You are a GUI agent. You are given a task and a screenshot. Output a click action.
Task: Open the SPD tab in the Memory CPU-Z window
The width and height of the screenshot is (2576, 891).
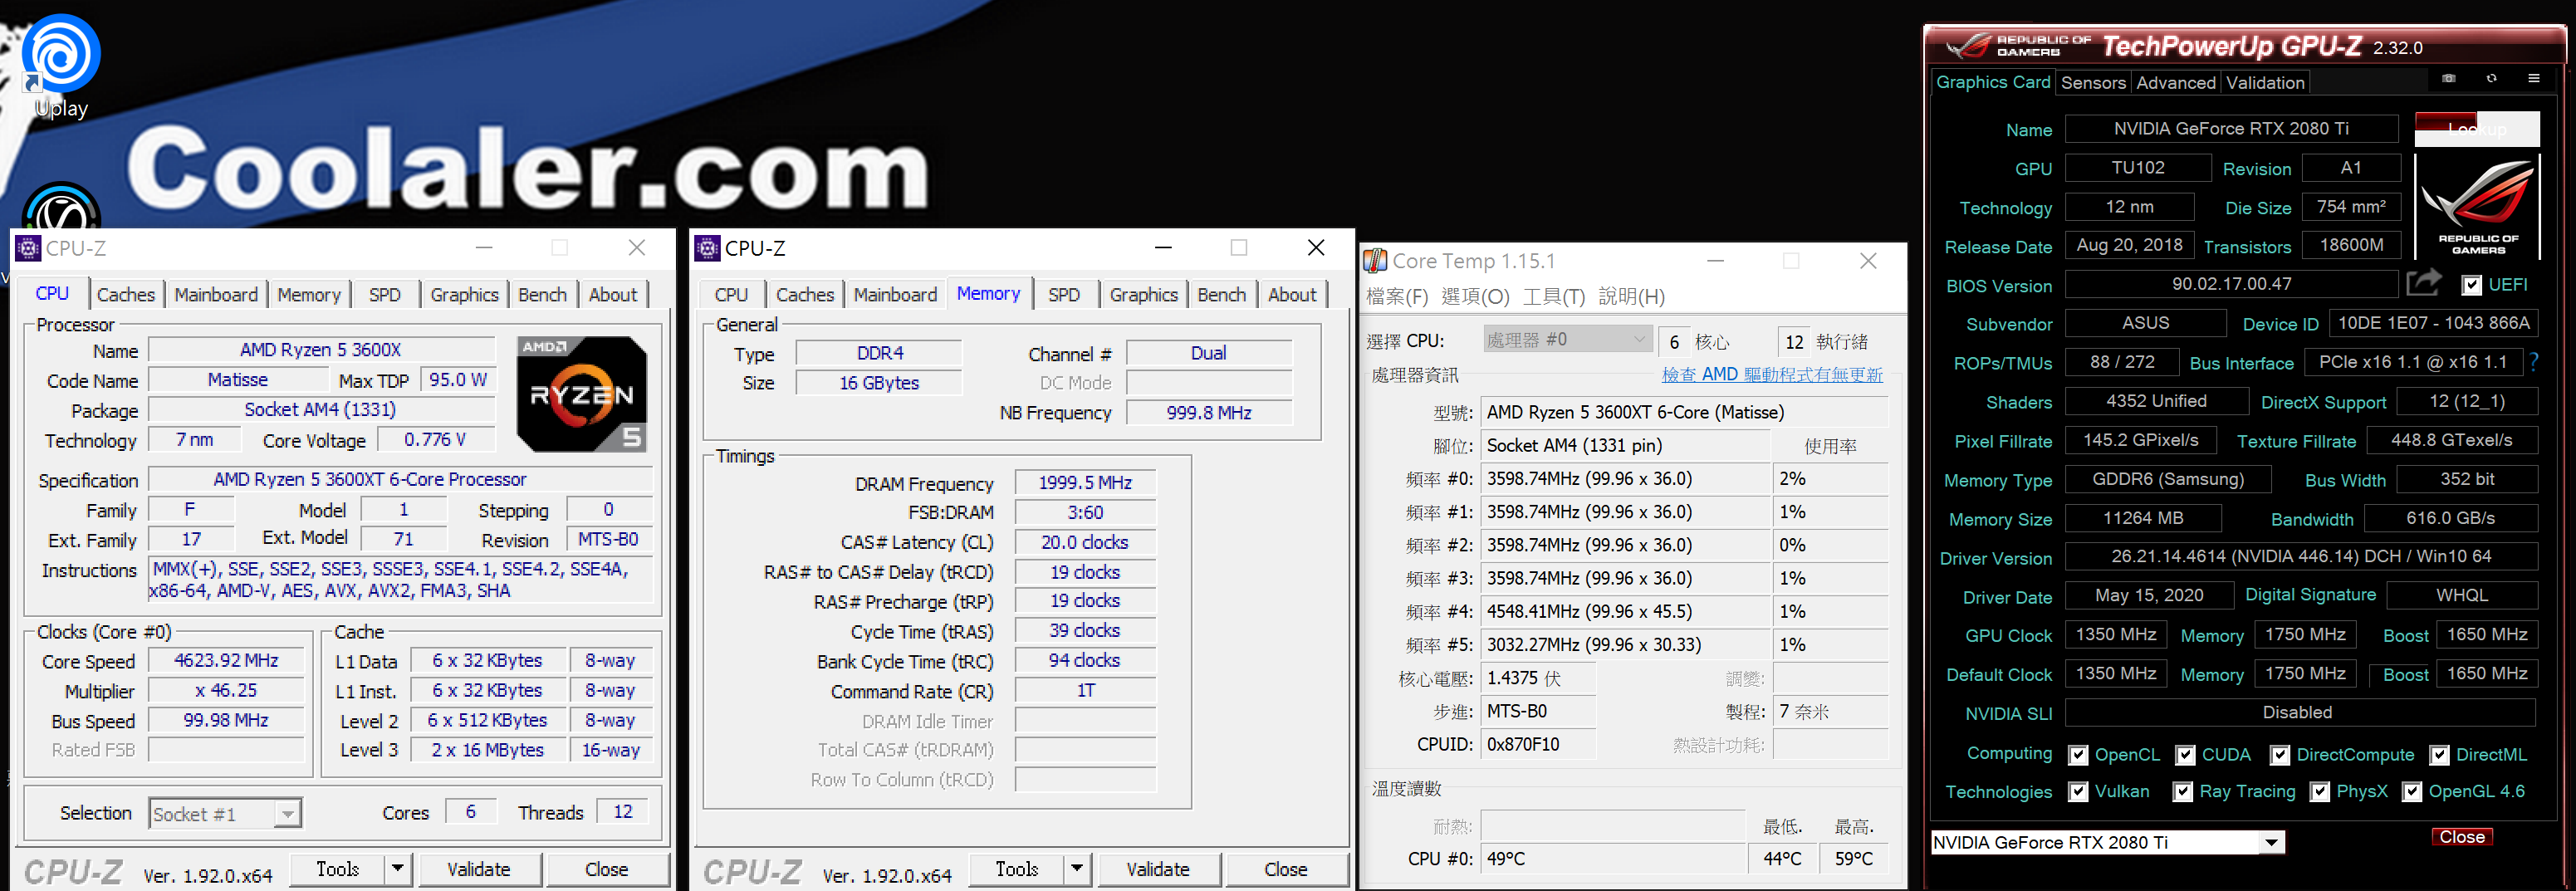(x=1064, y=294)
